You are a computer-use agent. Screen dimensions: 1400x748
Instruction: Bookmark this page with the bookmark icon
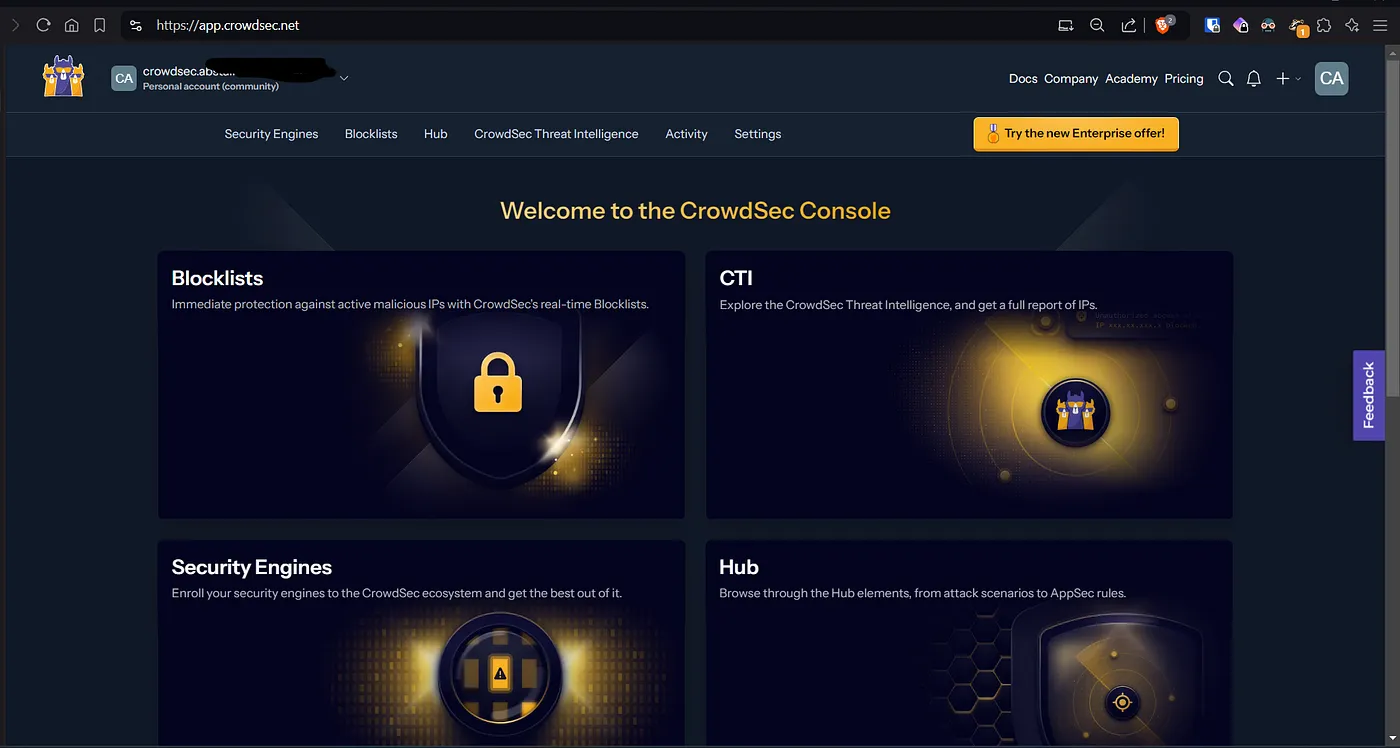(99, 25)
